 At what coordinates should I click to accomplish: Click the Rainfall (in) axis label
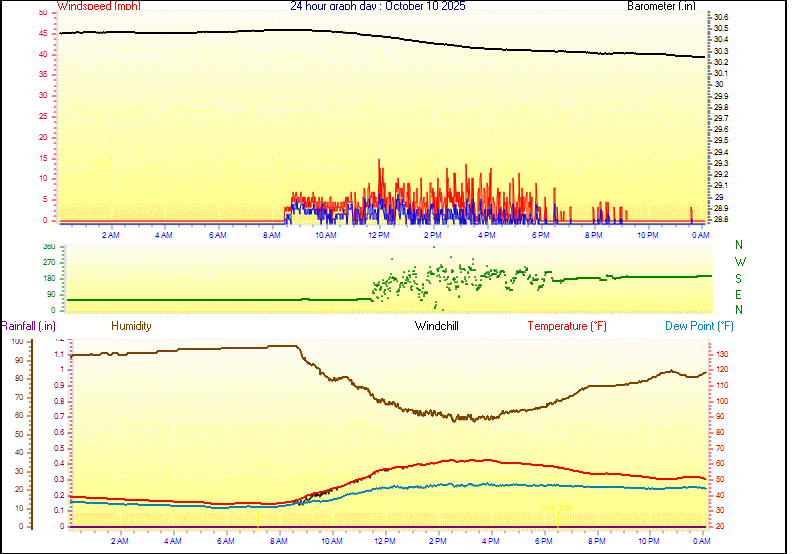(x=28, y=326)
